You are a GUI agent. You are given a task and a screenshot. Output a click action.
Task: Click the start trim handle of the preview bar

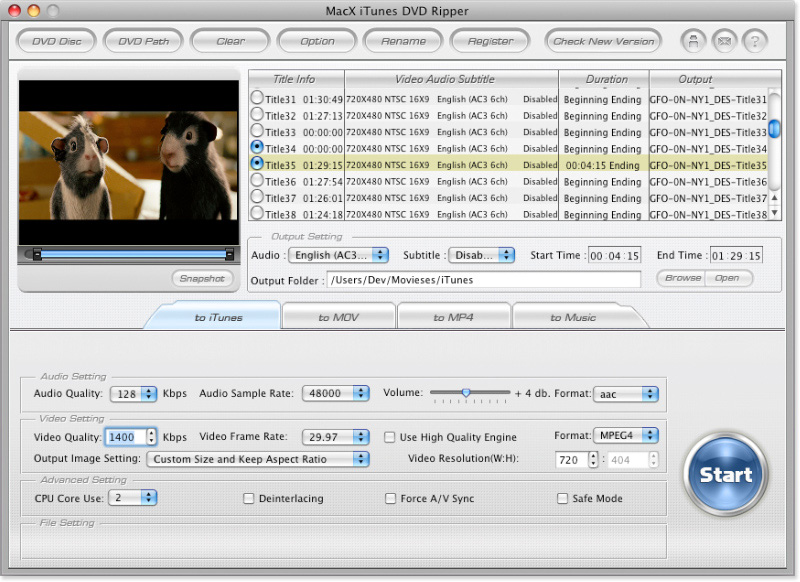[37, 254]
